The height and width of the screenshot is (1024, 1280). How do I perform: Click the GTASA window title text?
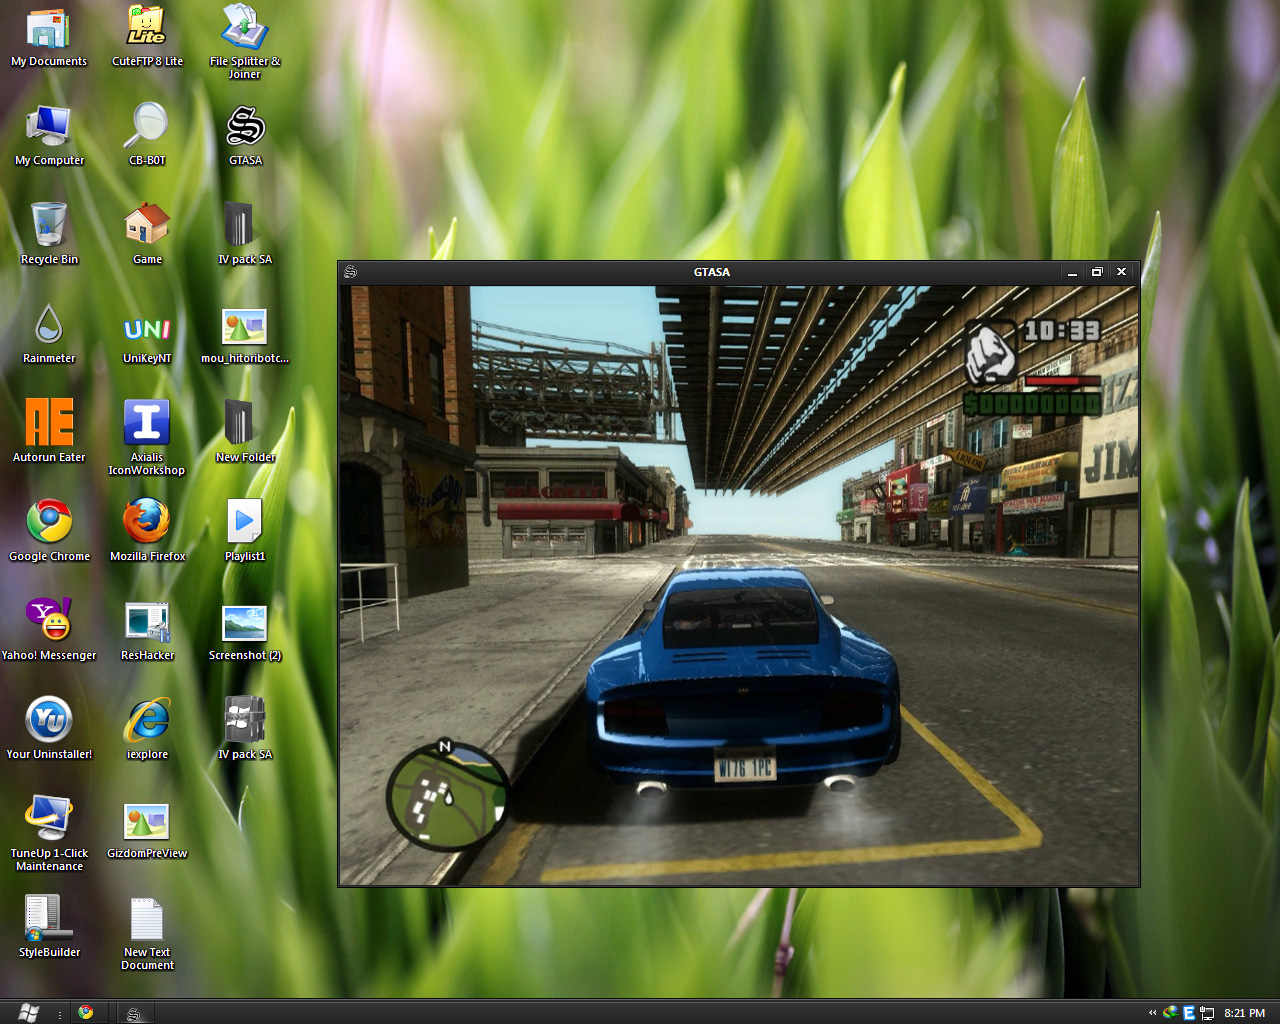pyautogui.click(x=712, y=272)
